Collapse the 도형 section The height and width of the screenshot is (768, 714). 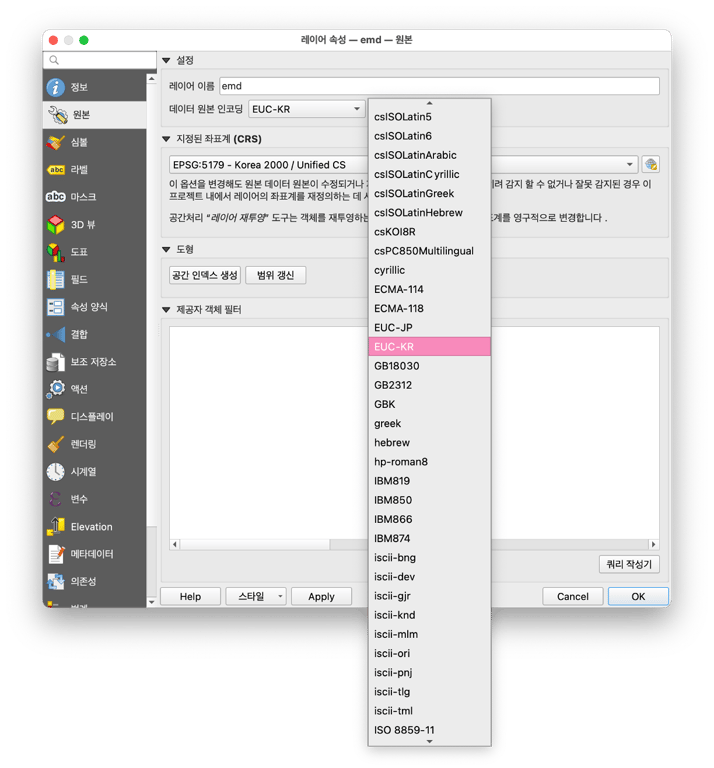(x=166, y=249)
